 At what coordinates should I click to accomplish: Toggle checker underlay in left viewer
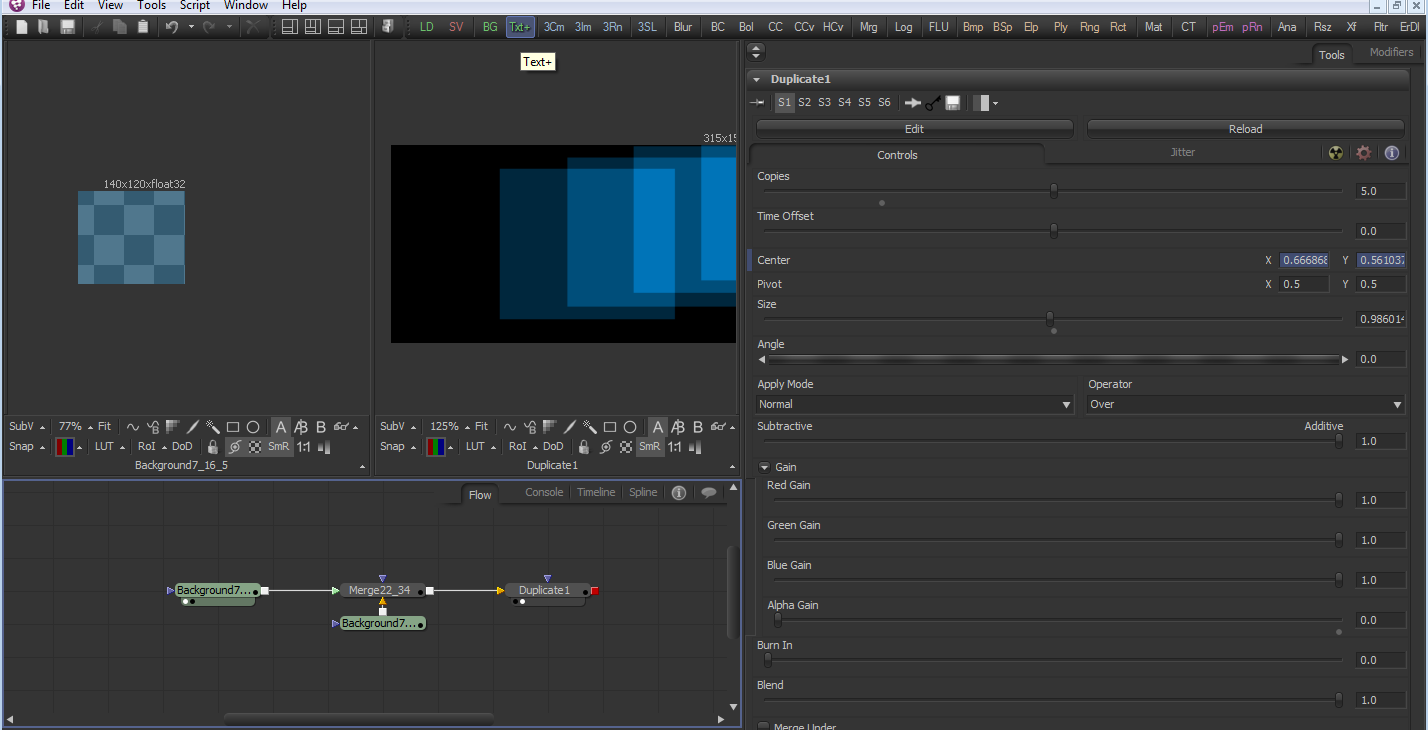tap(254, 447)
